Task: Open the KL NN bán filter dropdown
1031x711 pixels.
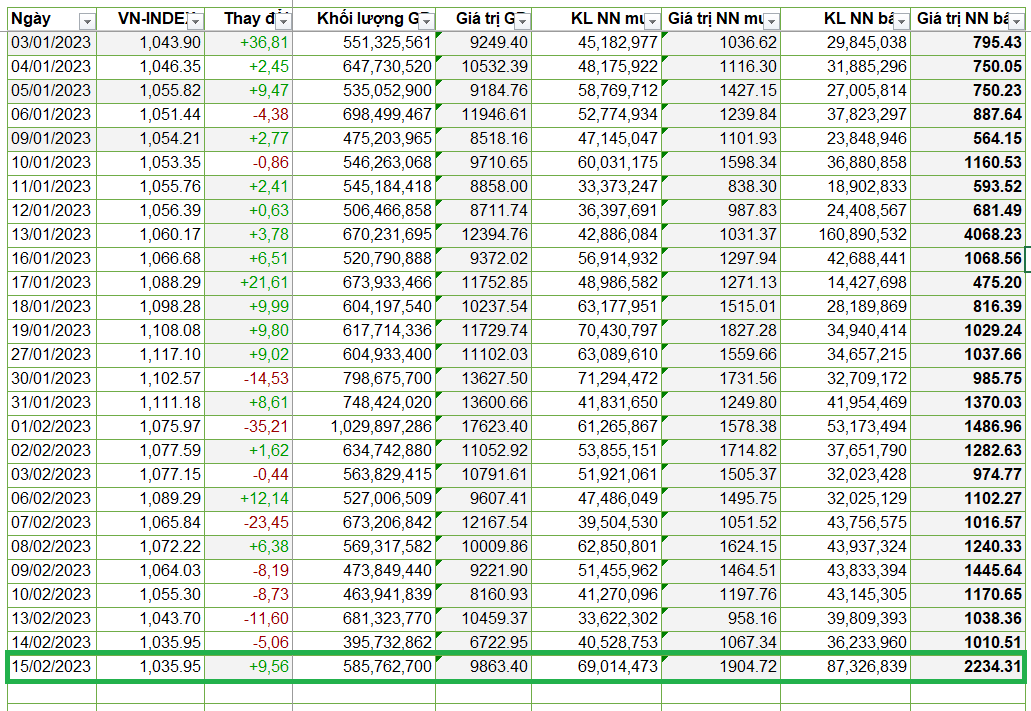Action: pyautogui.click(x=901, y=22)
